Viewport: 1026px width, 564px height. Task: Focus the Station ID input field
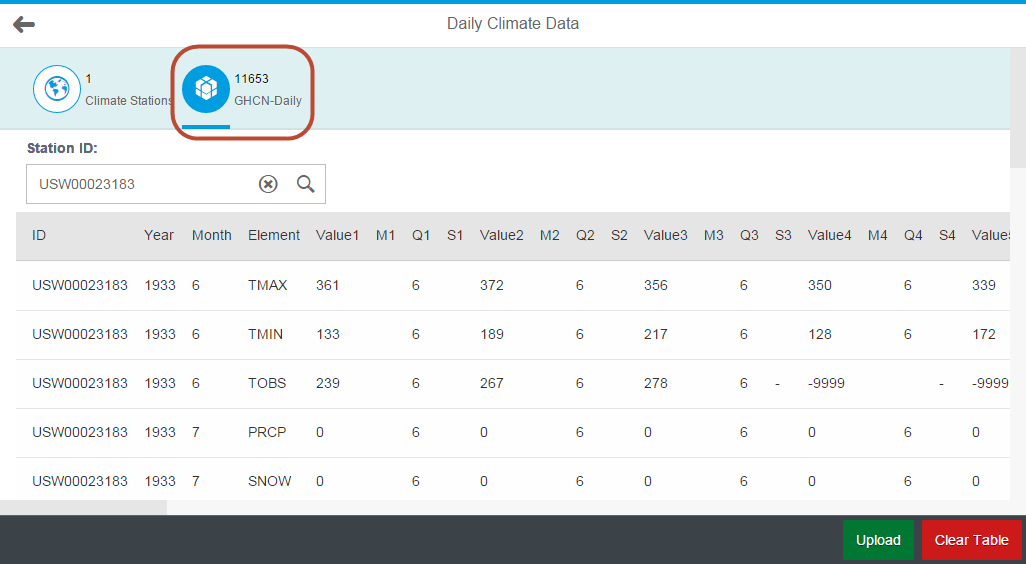175,184
